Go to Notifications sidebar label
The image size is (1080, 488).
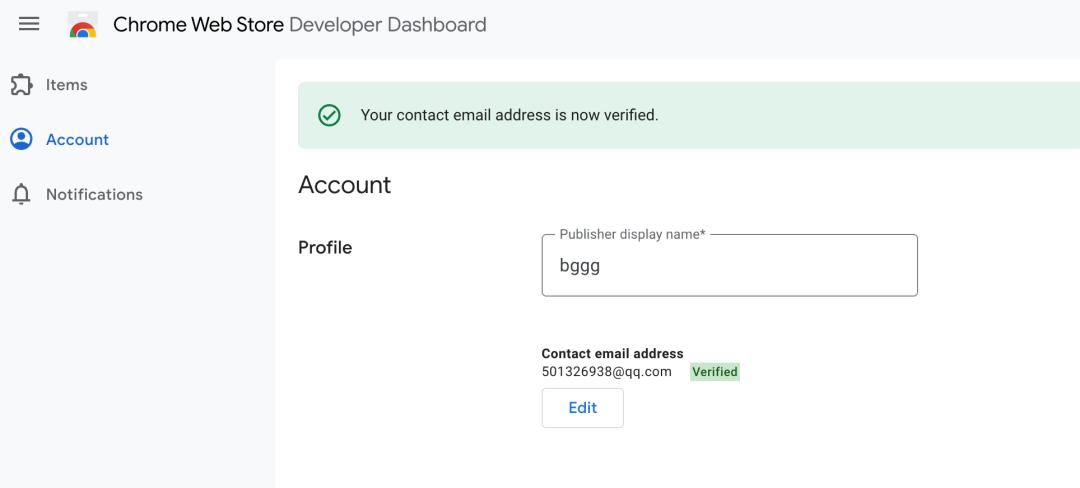94,194
